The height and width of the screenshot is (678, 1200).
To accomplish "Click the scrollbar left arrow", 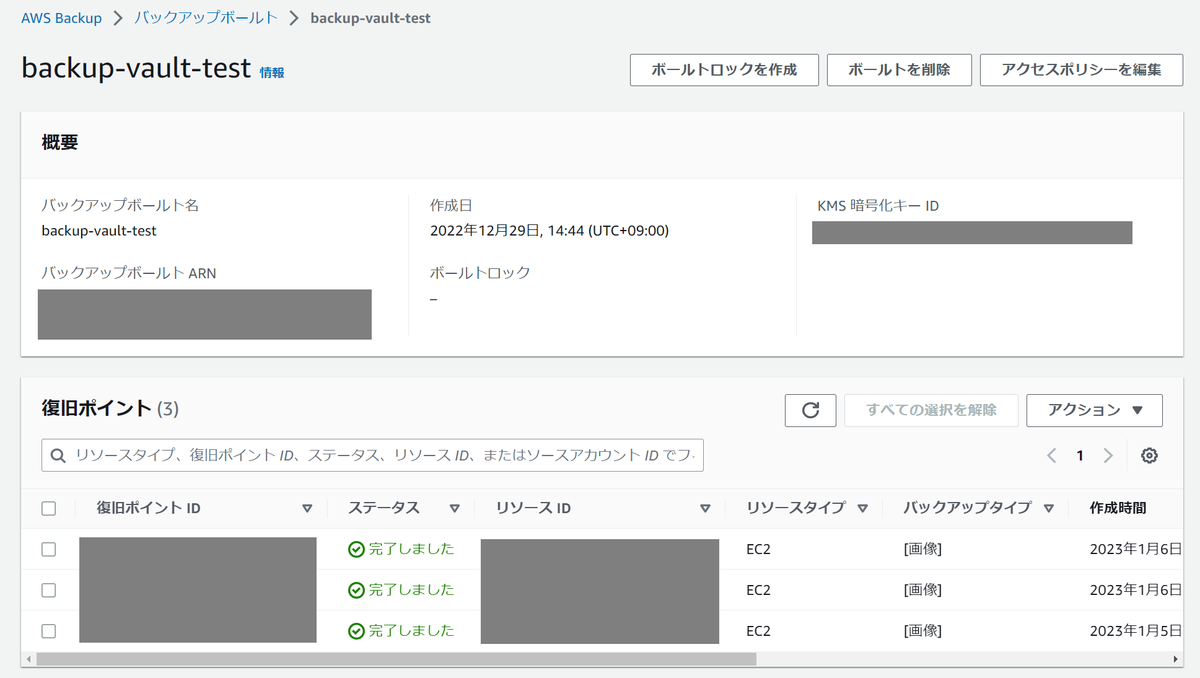I will click(x=28, y=660).
